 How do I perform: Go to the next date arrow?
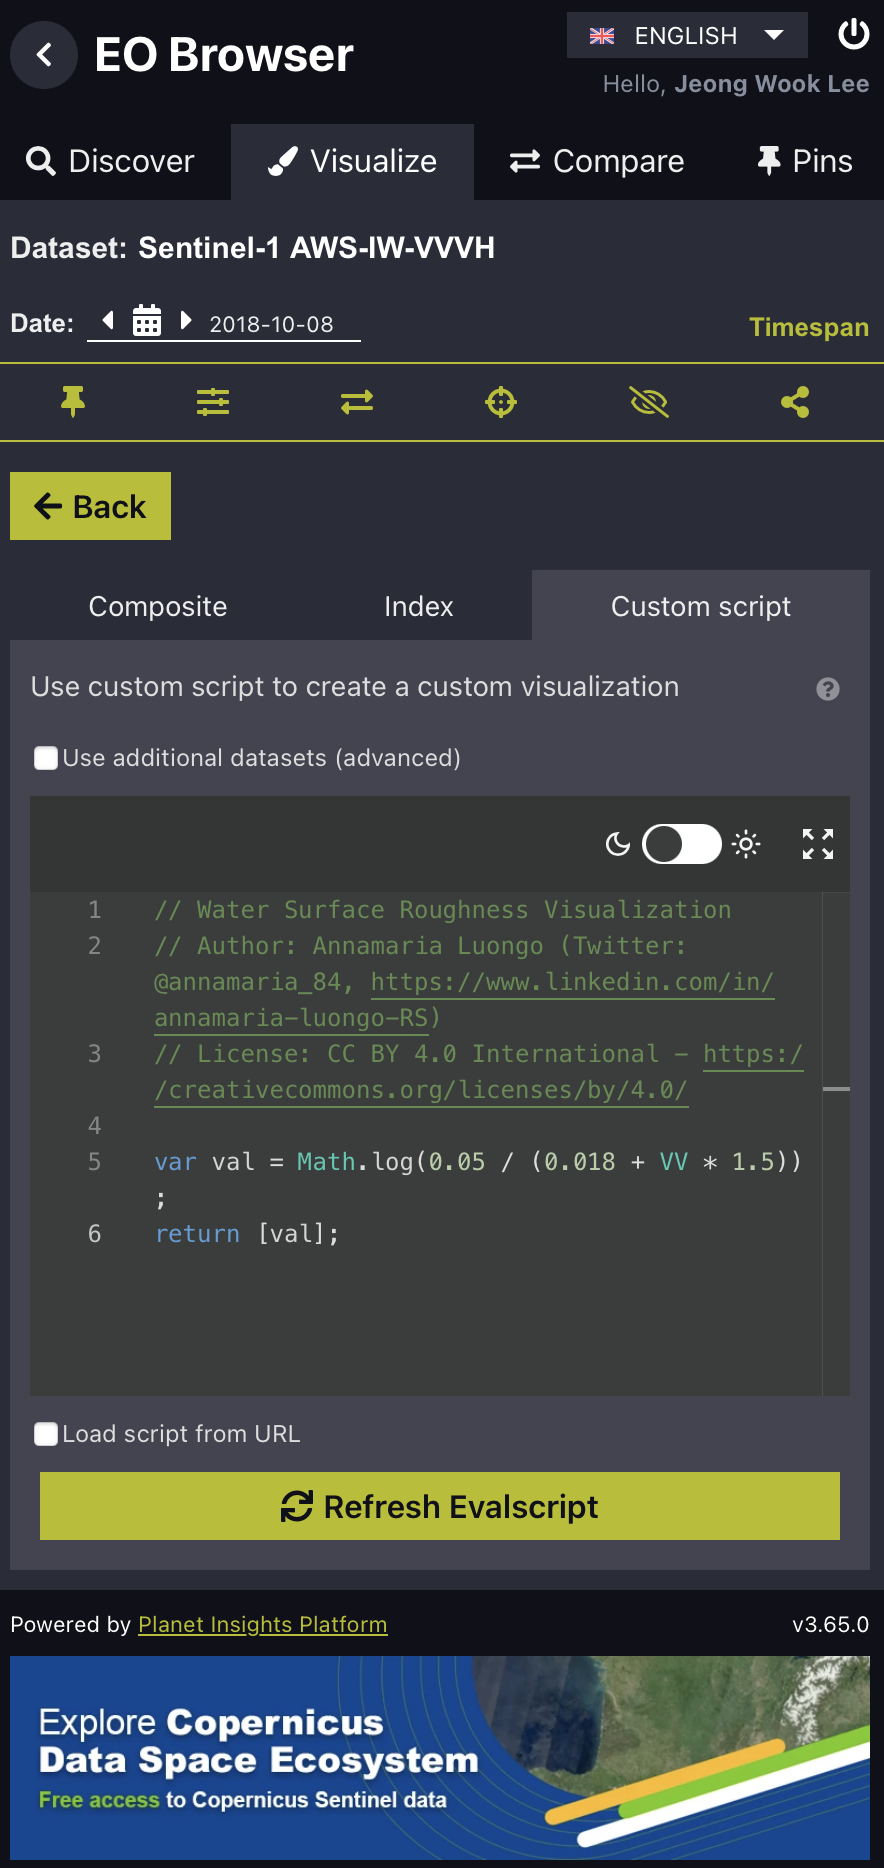coord(185,321)
